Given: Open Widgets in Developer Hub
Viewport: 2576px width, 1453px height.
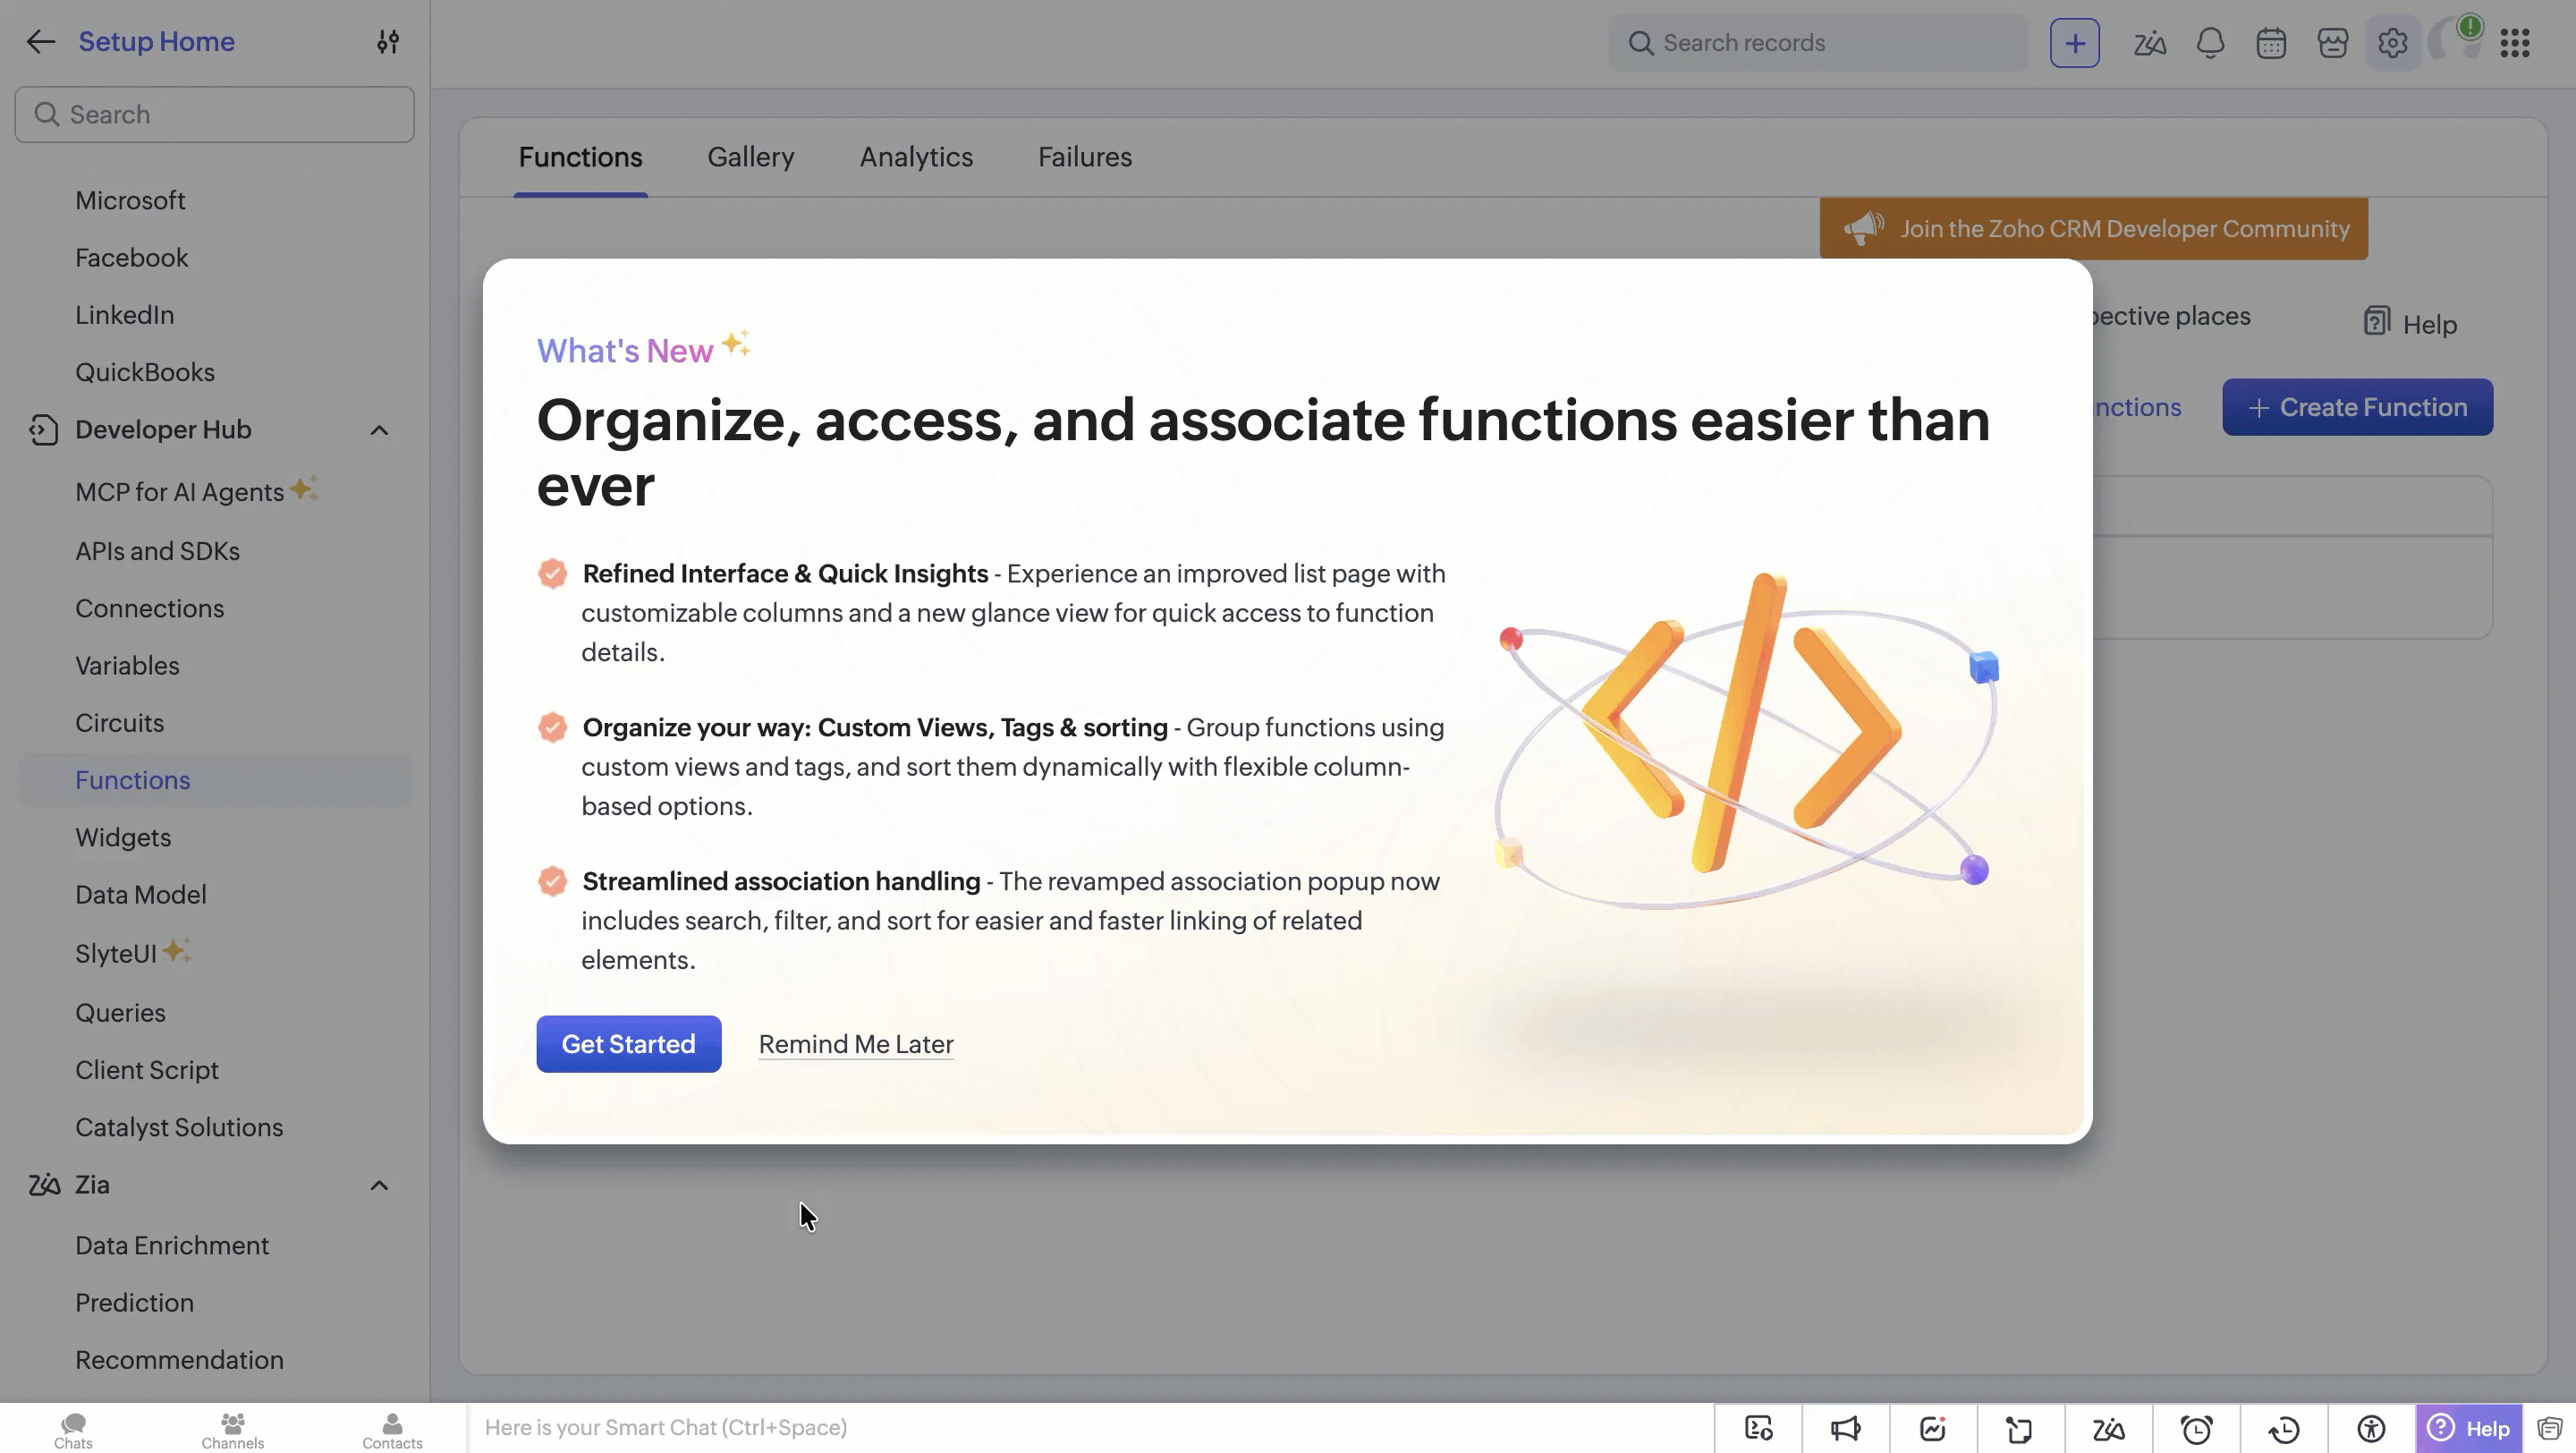Looking at the screenshot, I should pyautogui.click(x=123, y=837).
